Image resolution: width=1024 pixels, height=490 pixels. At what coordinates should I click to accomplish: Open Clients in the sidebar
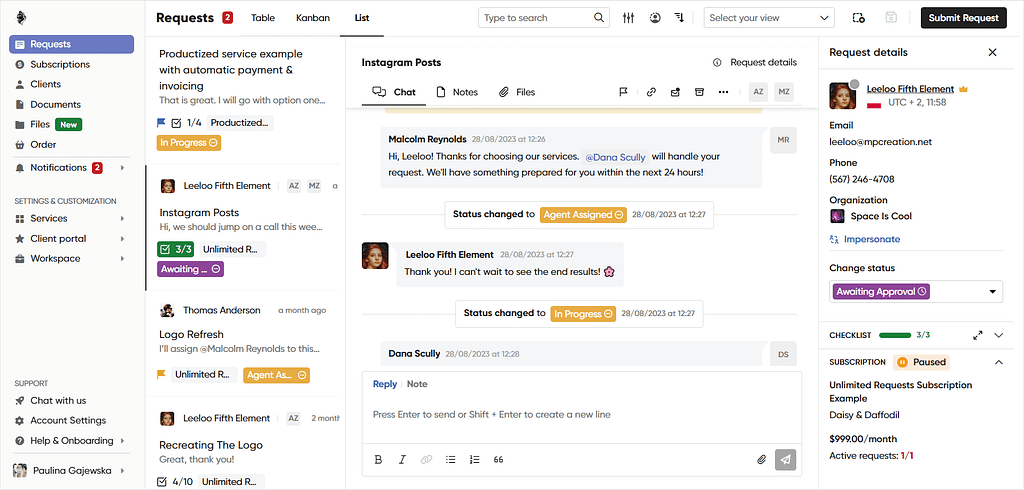(x=46, y=84)
